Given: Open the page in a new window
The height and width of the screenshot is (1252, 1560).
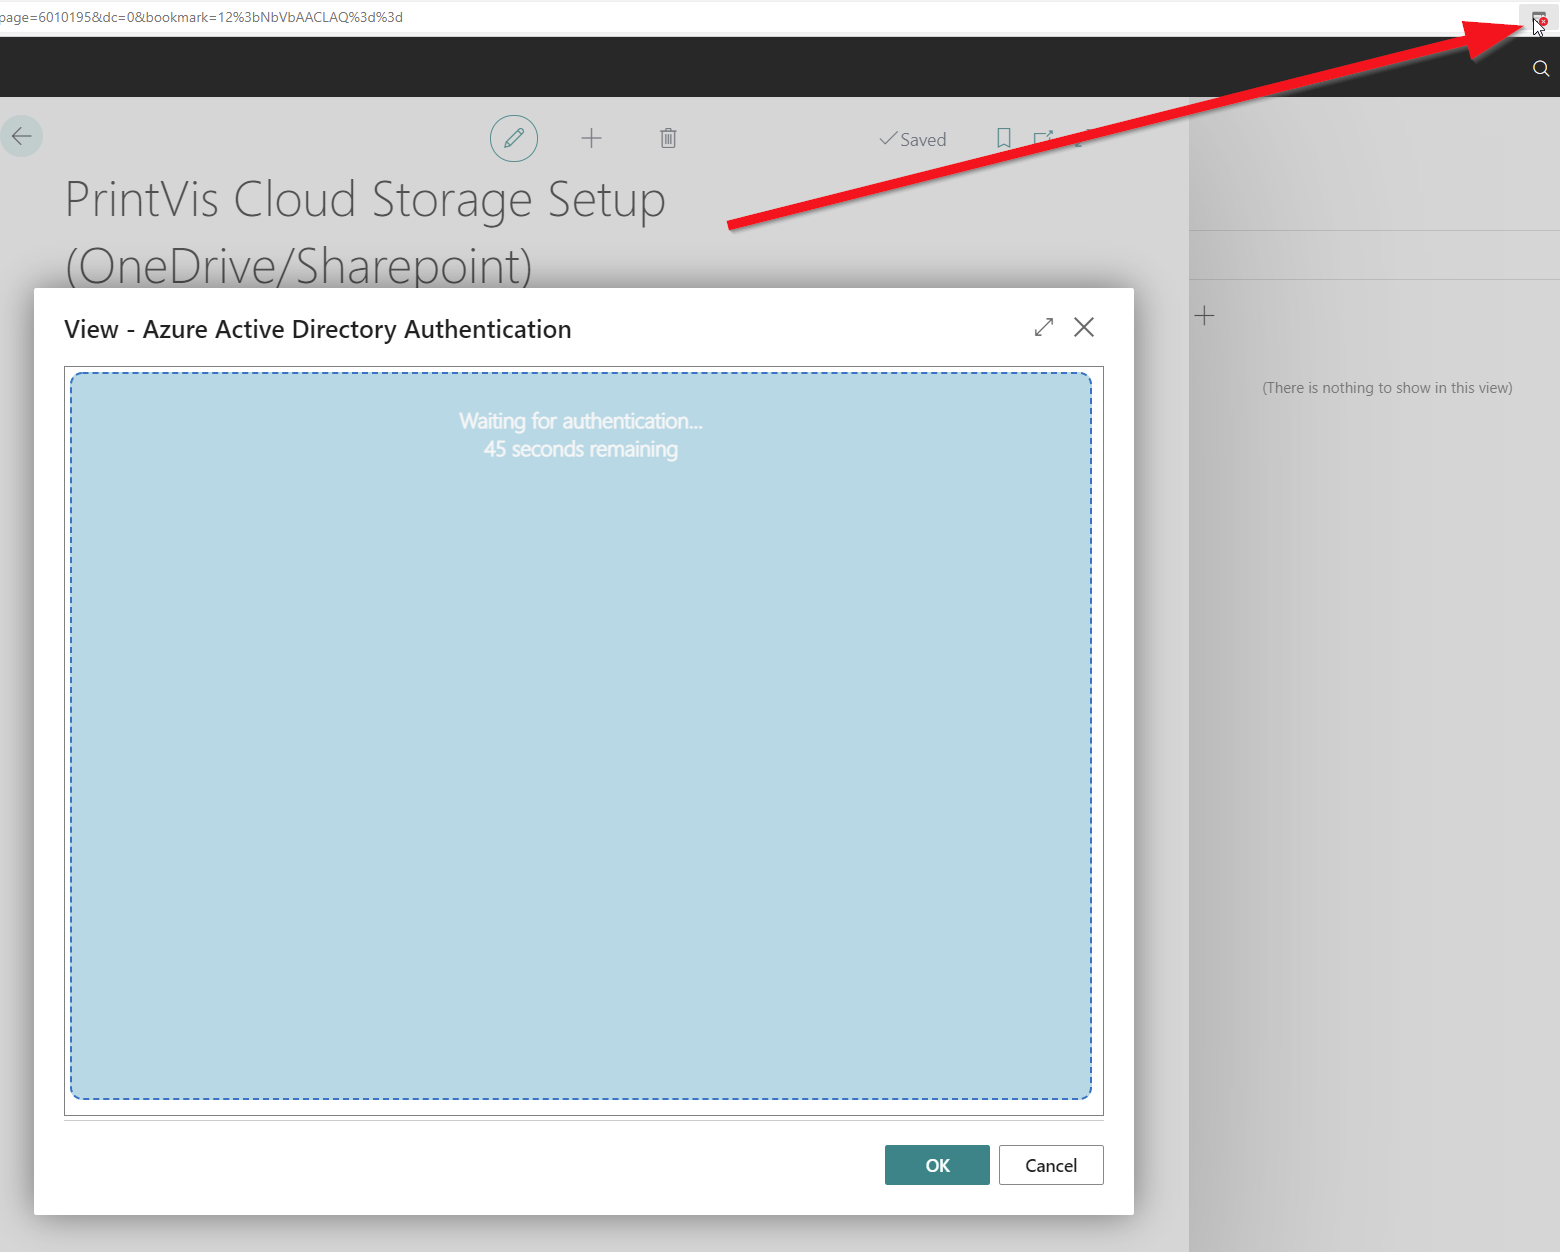Looking at the screenshot, I should pyautogui.click(x=1043, y=138).
